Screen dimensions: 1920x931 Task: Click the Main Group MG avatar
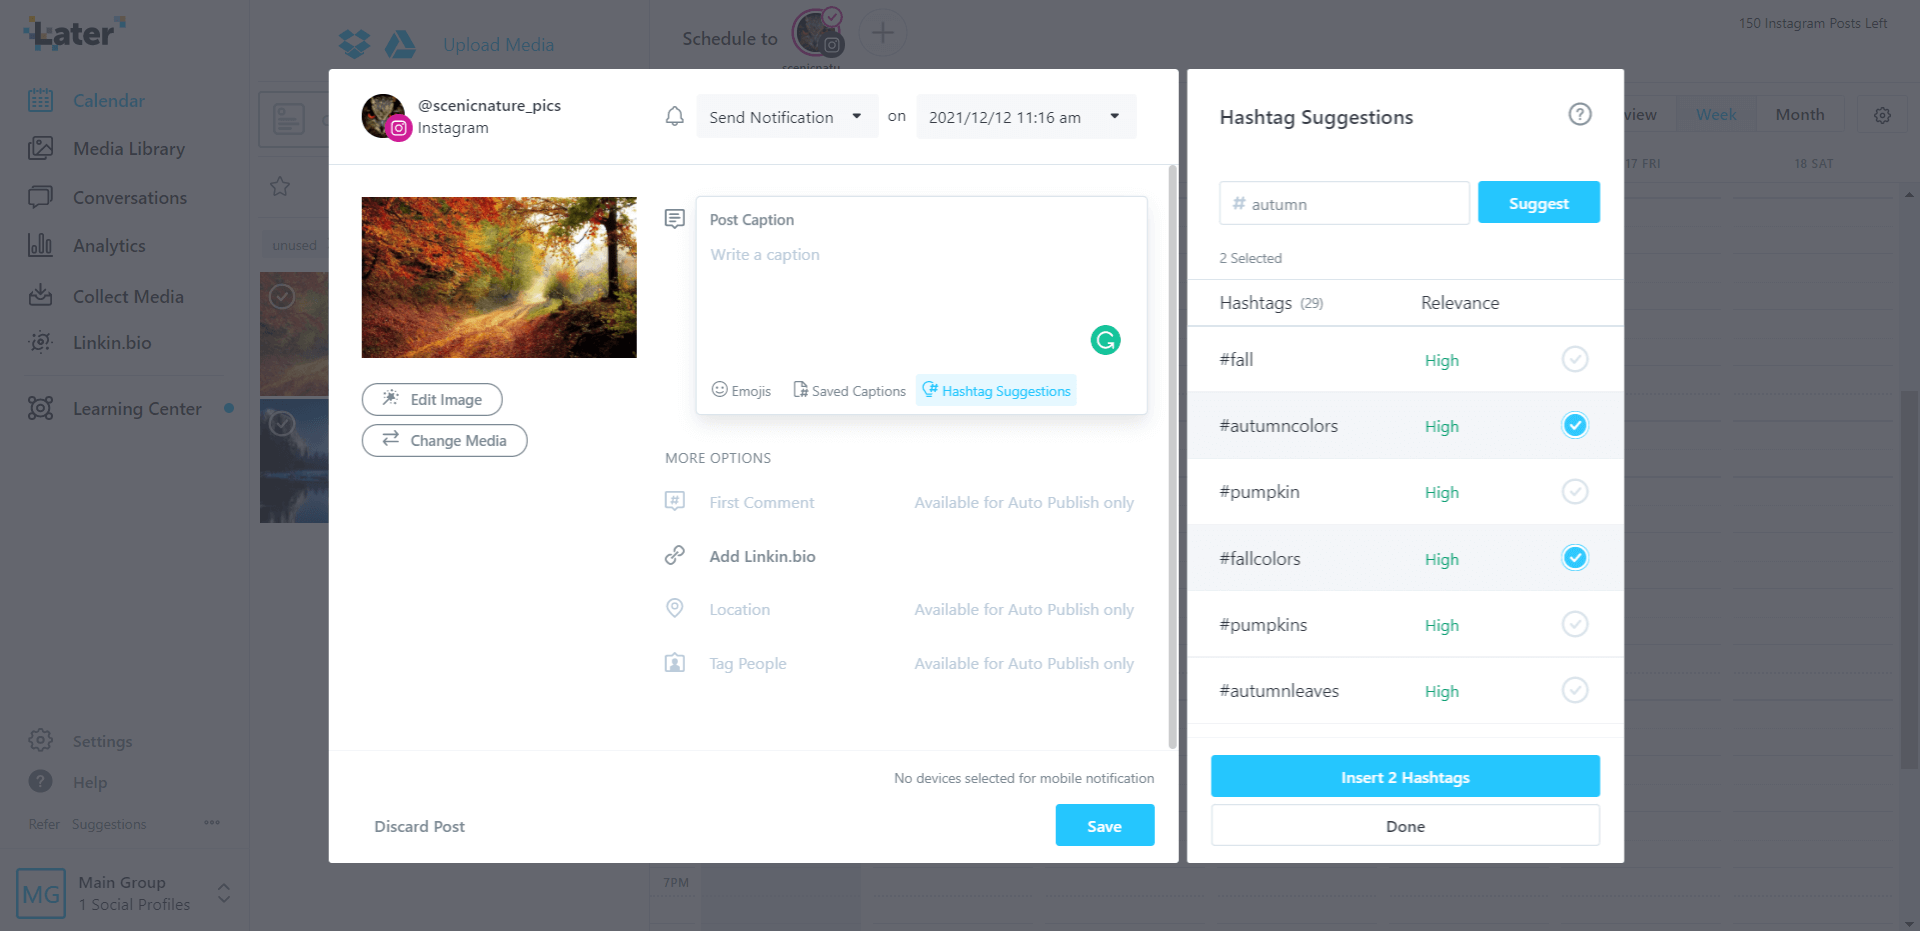click(41, 893)
